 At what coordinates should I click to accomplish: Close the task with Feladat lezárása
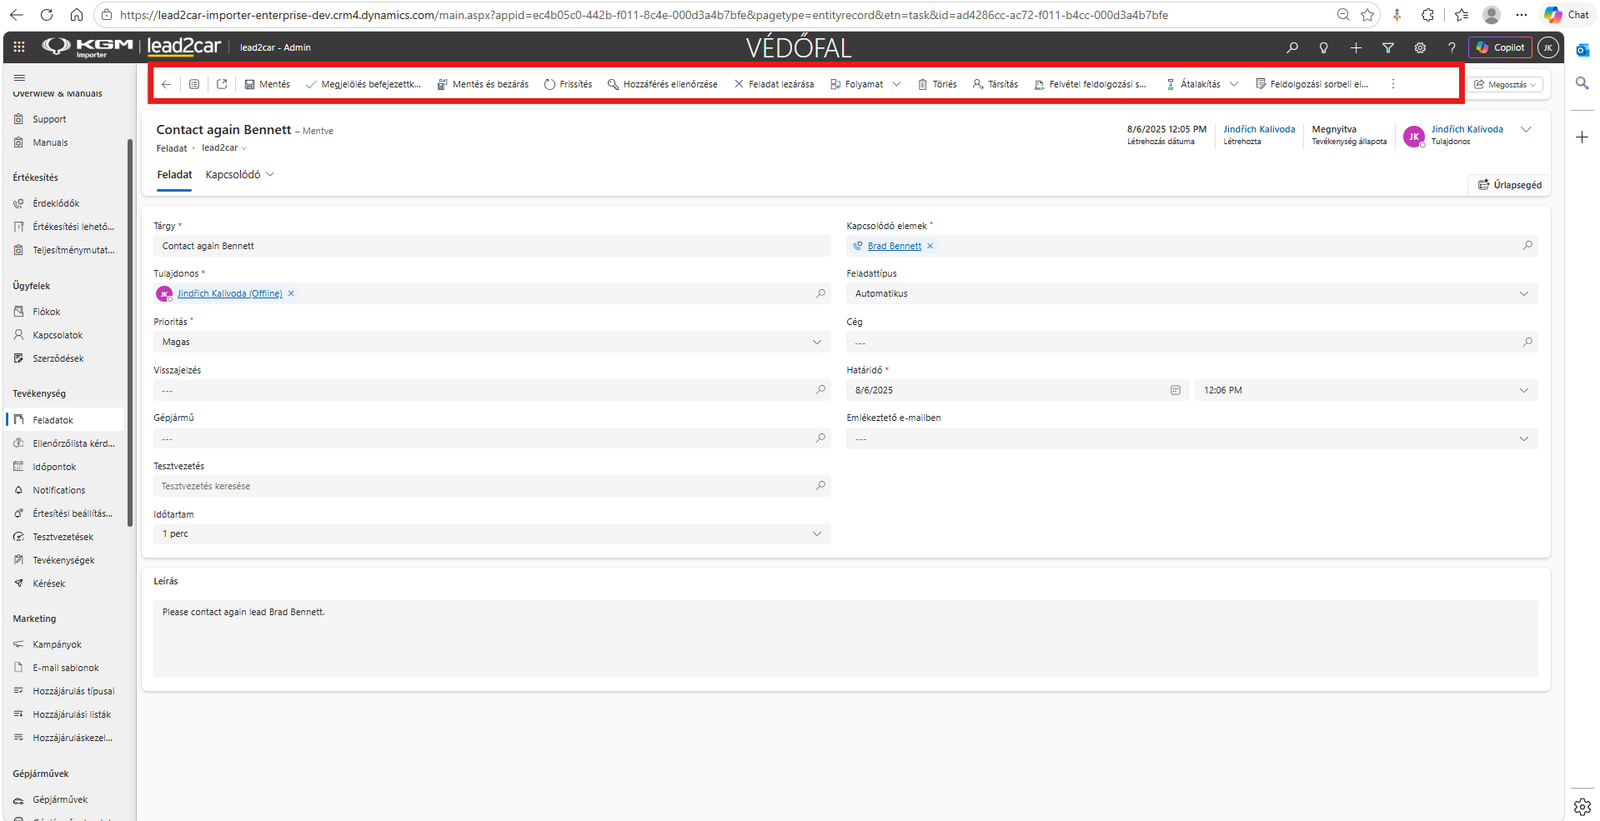(774, 84)
